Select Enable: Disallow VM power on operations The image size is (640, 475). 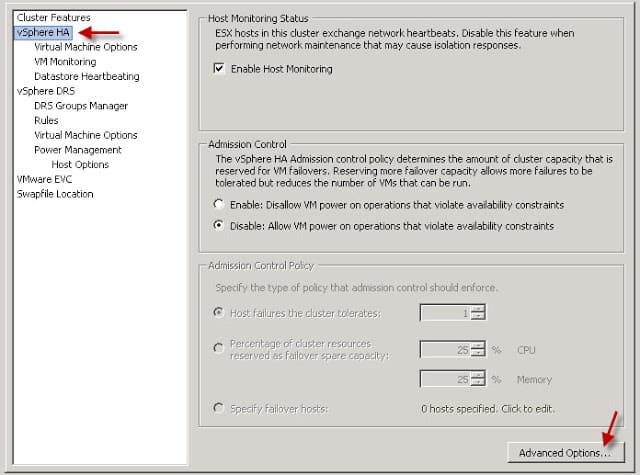pos(219,204)
